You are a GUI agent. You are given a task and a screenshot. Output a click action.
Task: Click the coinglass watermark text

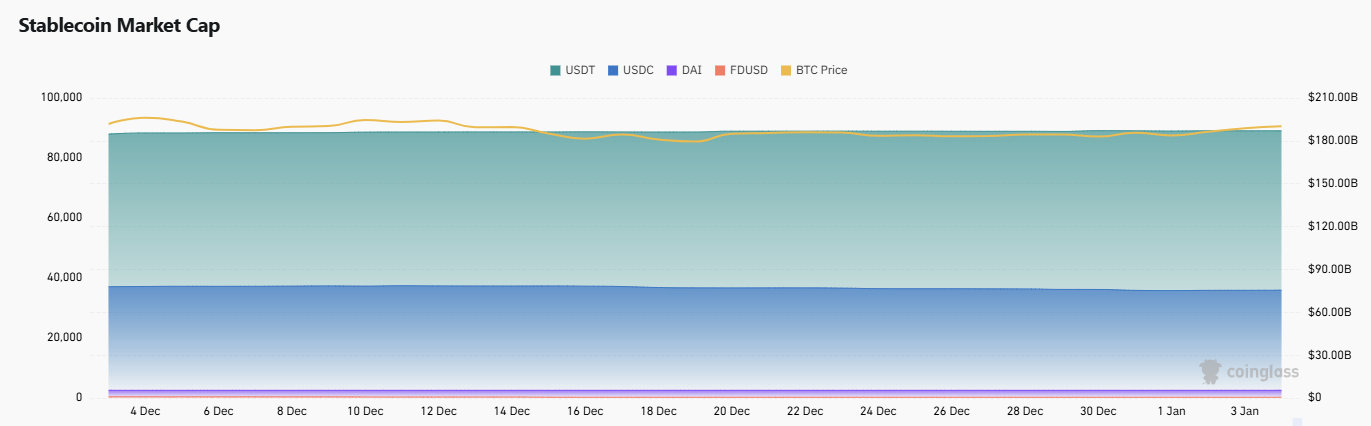click(1263, 372)
